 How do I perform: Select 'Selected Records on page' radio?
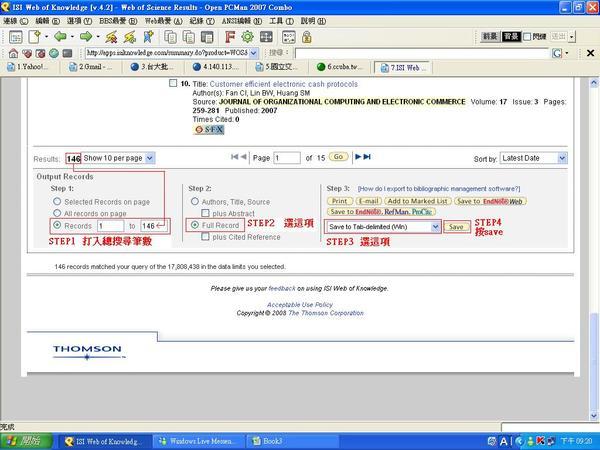tap(57, 201)
